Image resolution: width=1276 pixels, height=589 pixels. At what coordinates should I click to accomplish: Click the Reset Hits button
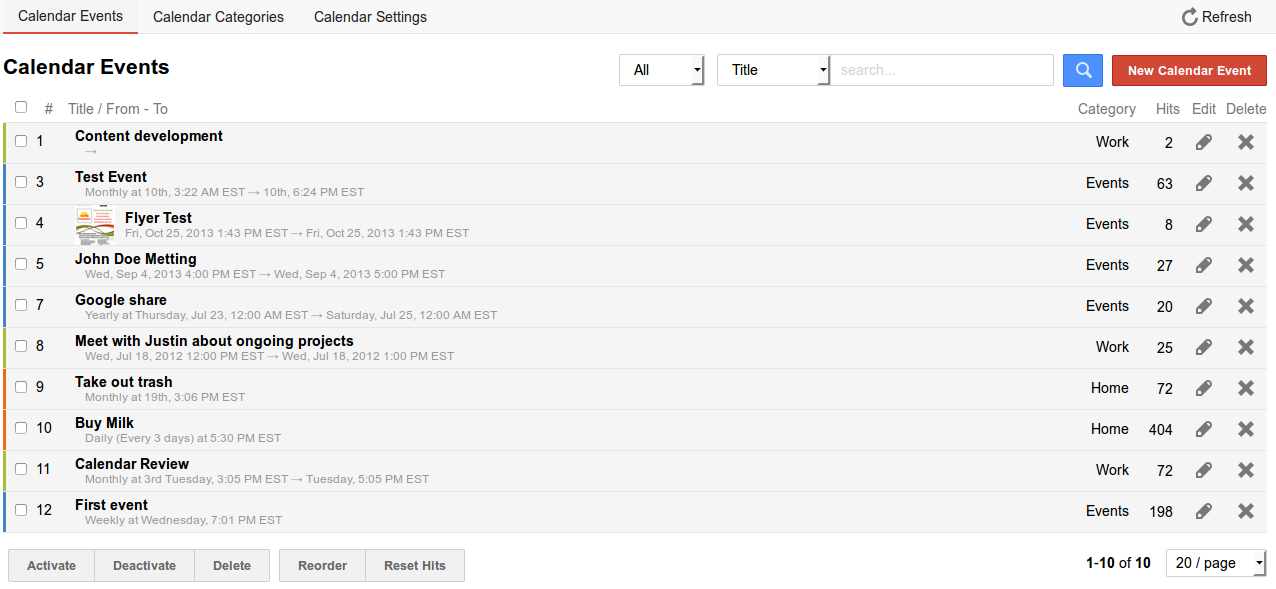click(x=415, y=565)
